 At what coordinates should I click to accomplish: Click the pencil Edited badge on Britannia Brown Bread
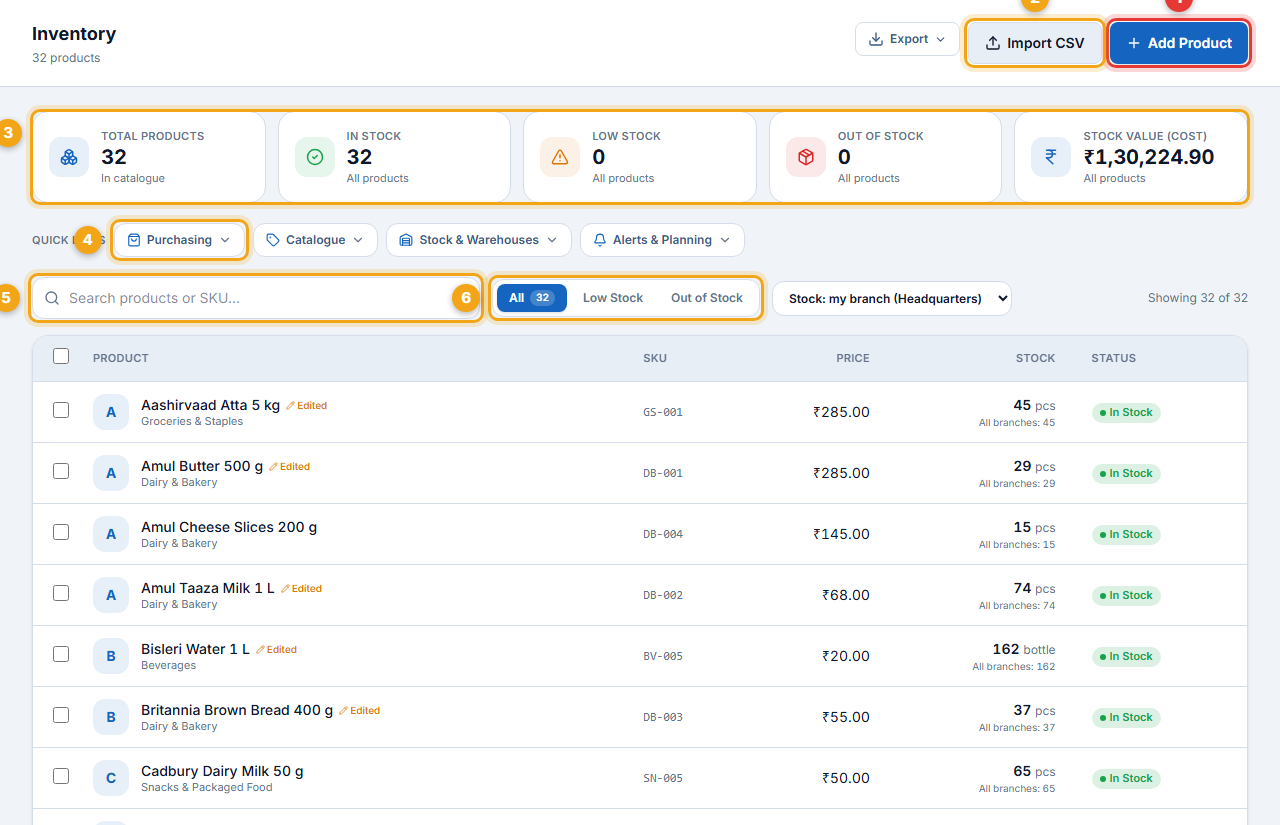(x=360, y=711)
